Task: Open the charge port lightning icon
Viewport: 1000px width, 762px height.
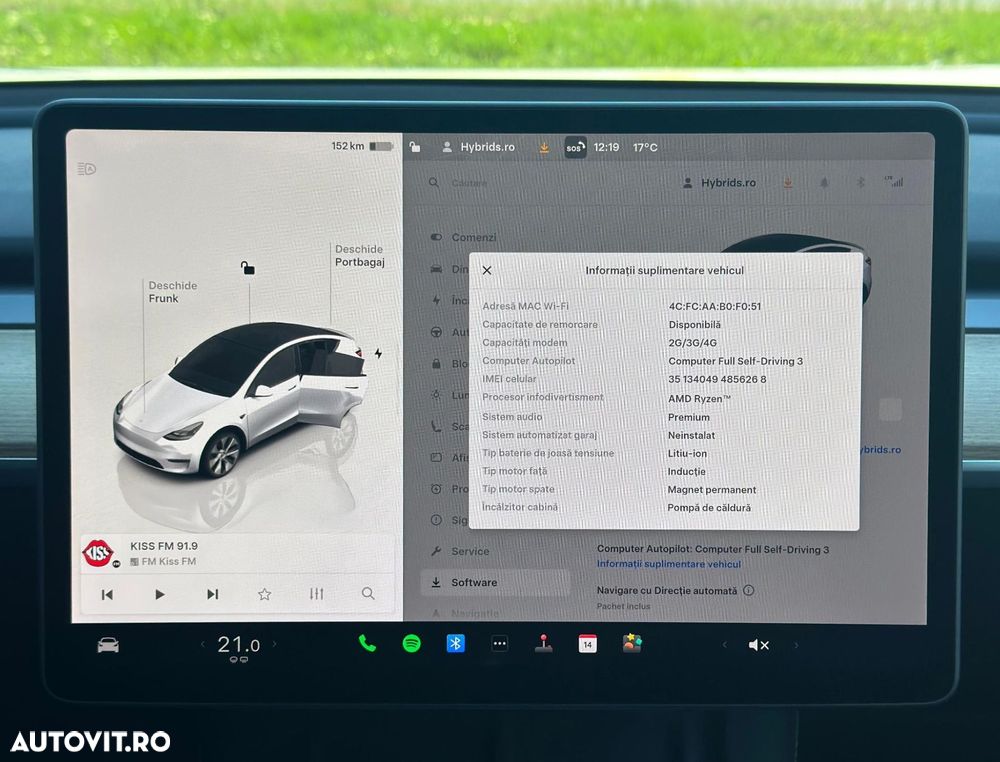Action: click(378, 353)
